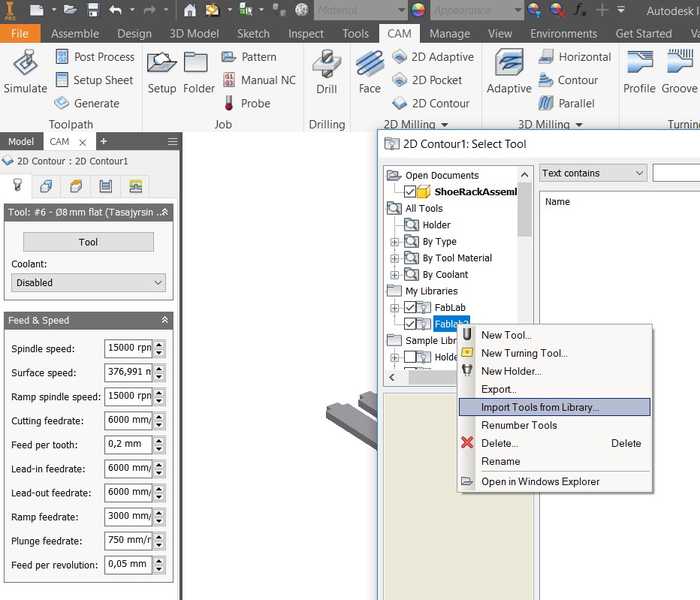
Task: Select Renumber Tools in context menu
Action: 554,425
